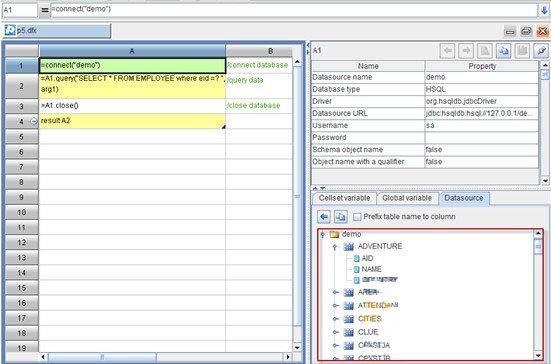Enable Prefix table name to column checkbox
Viewport: 551px width, 364px height.
pos(357,217)
